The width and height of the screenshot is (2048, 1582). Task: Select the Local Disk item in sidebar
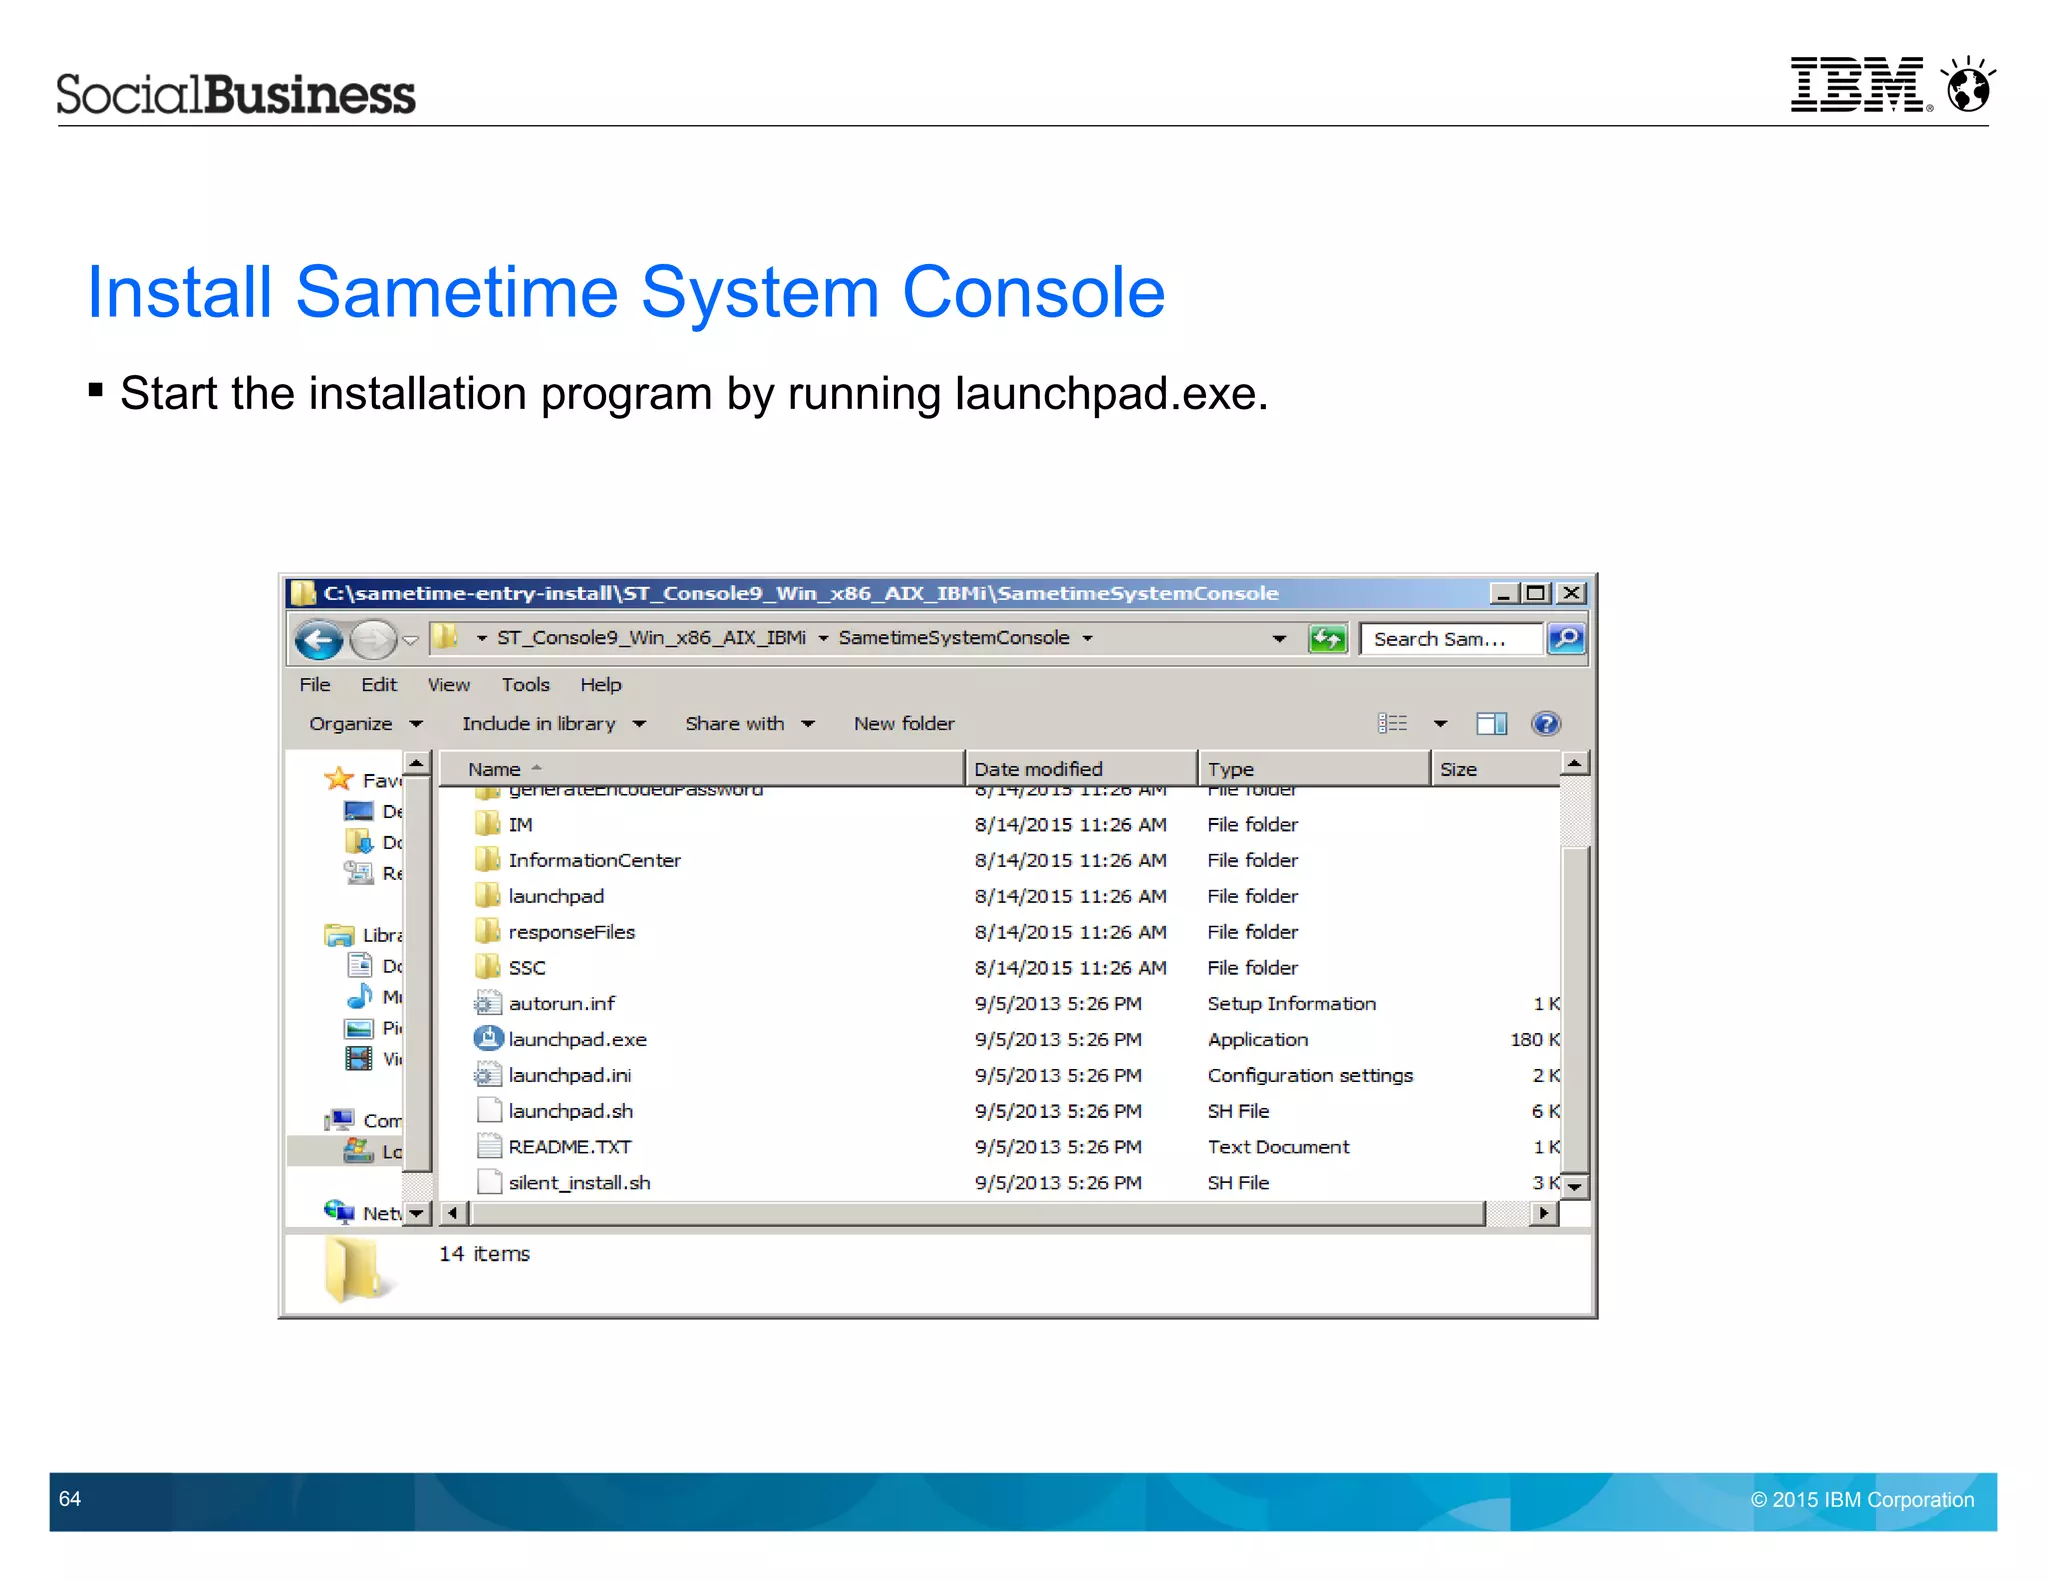coord(346,1151)
